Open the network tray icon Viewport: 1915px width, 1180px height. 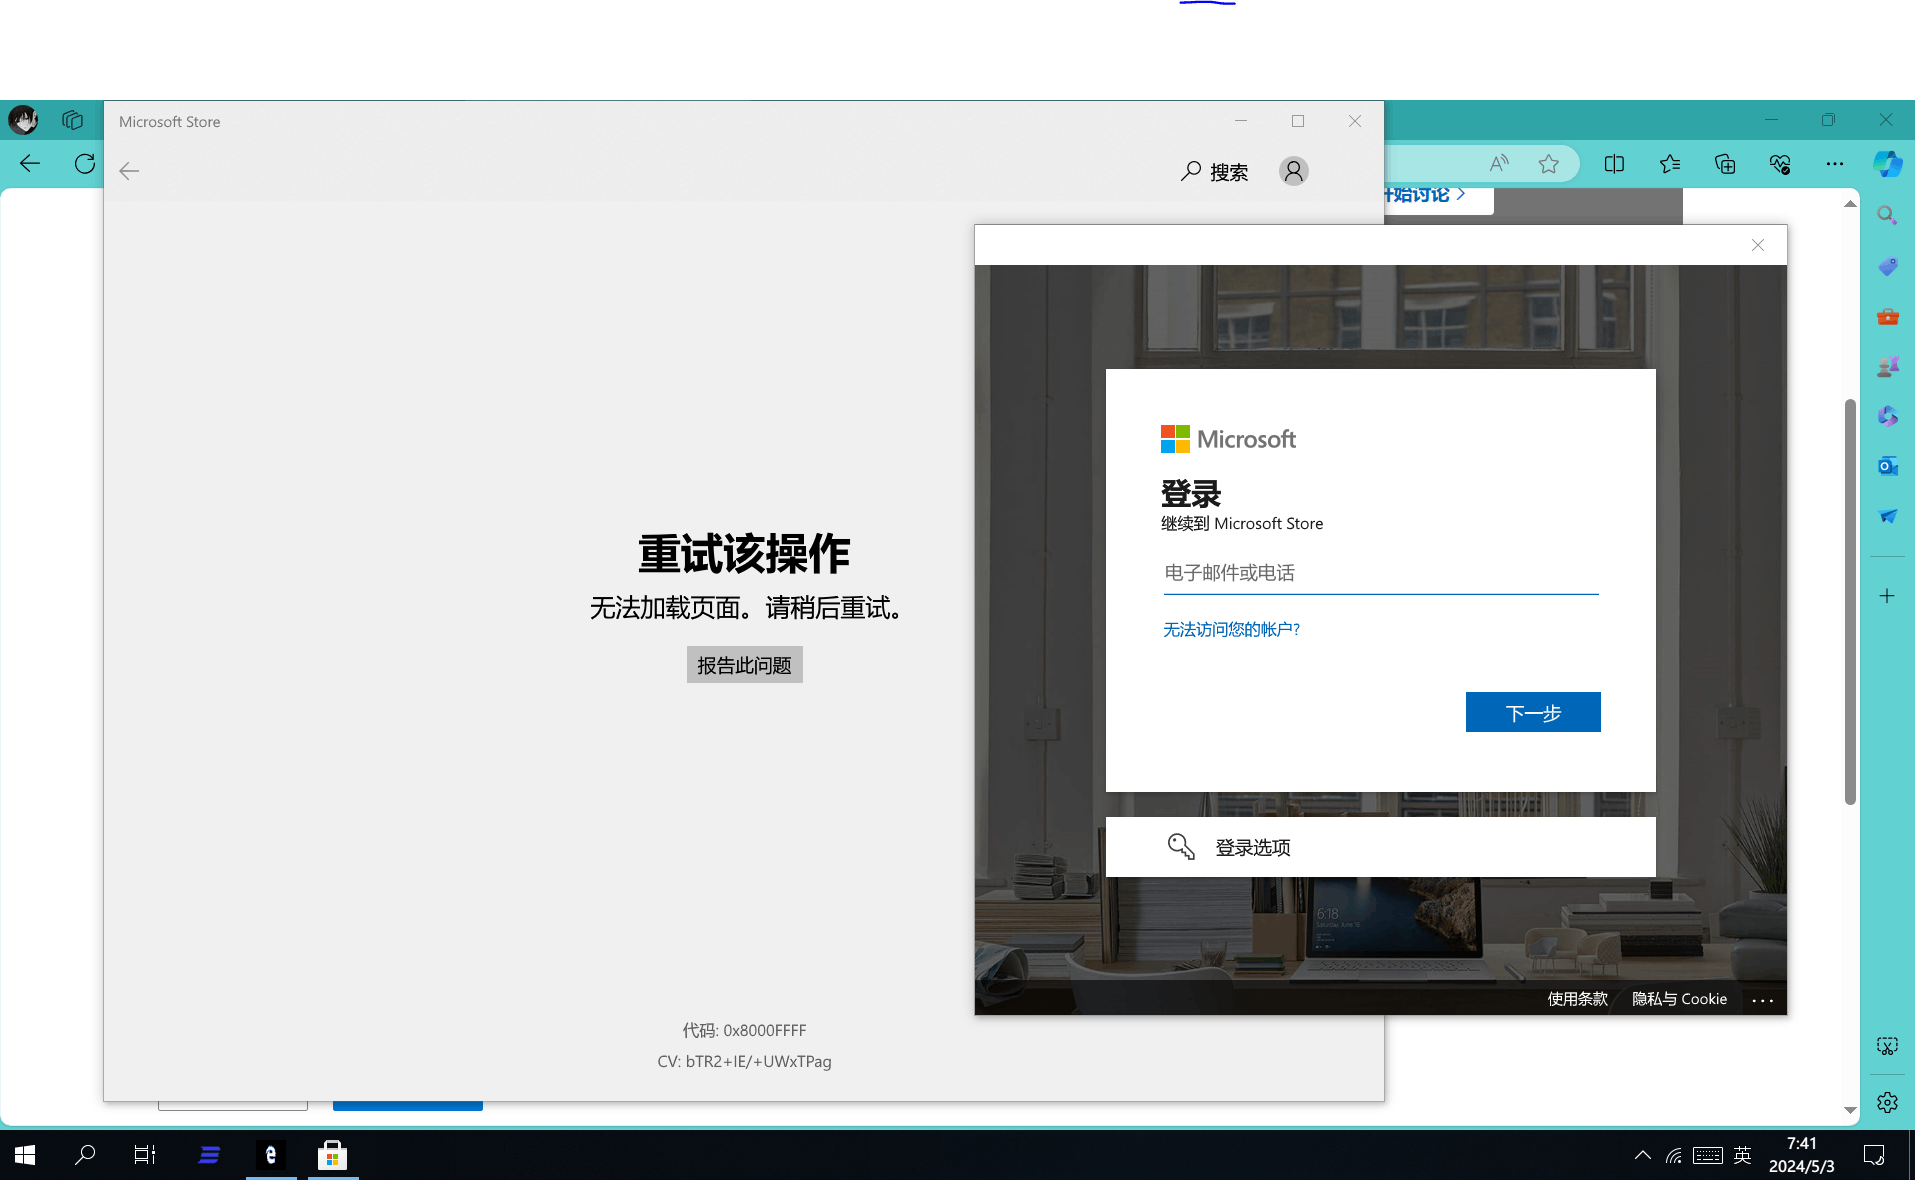coord(1673,1156)
